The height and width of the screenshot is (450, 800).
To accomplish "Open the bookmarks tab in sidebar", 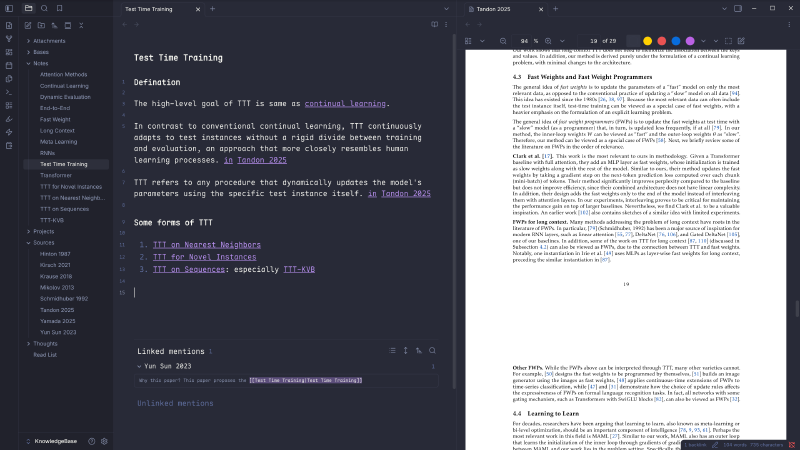I will click(60, 8).
